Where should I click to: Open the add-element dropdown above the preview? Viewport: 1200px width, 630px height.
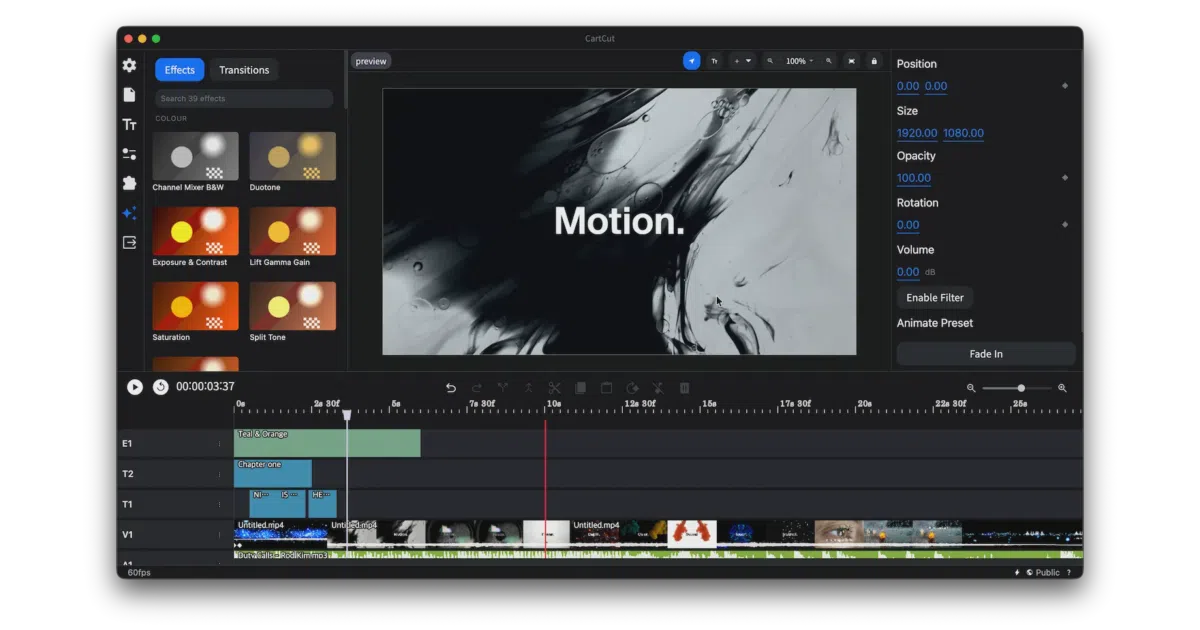(742, 61)
